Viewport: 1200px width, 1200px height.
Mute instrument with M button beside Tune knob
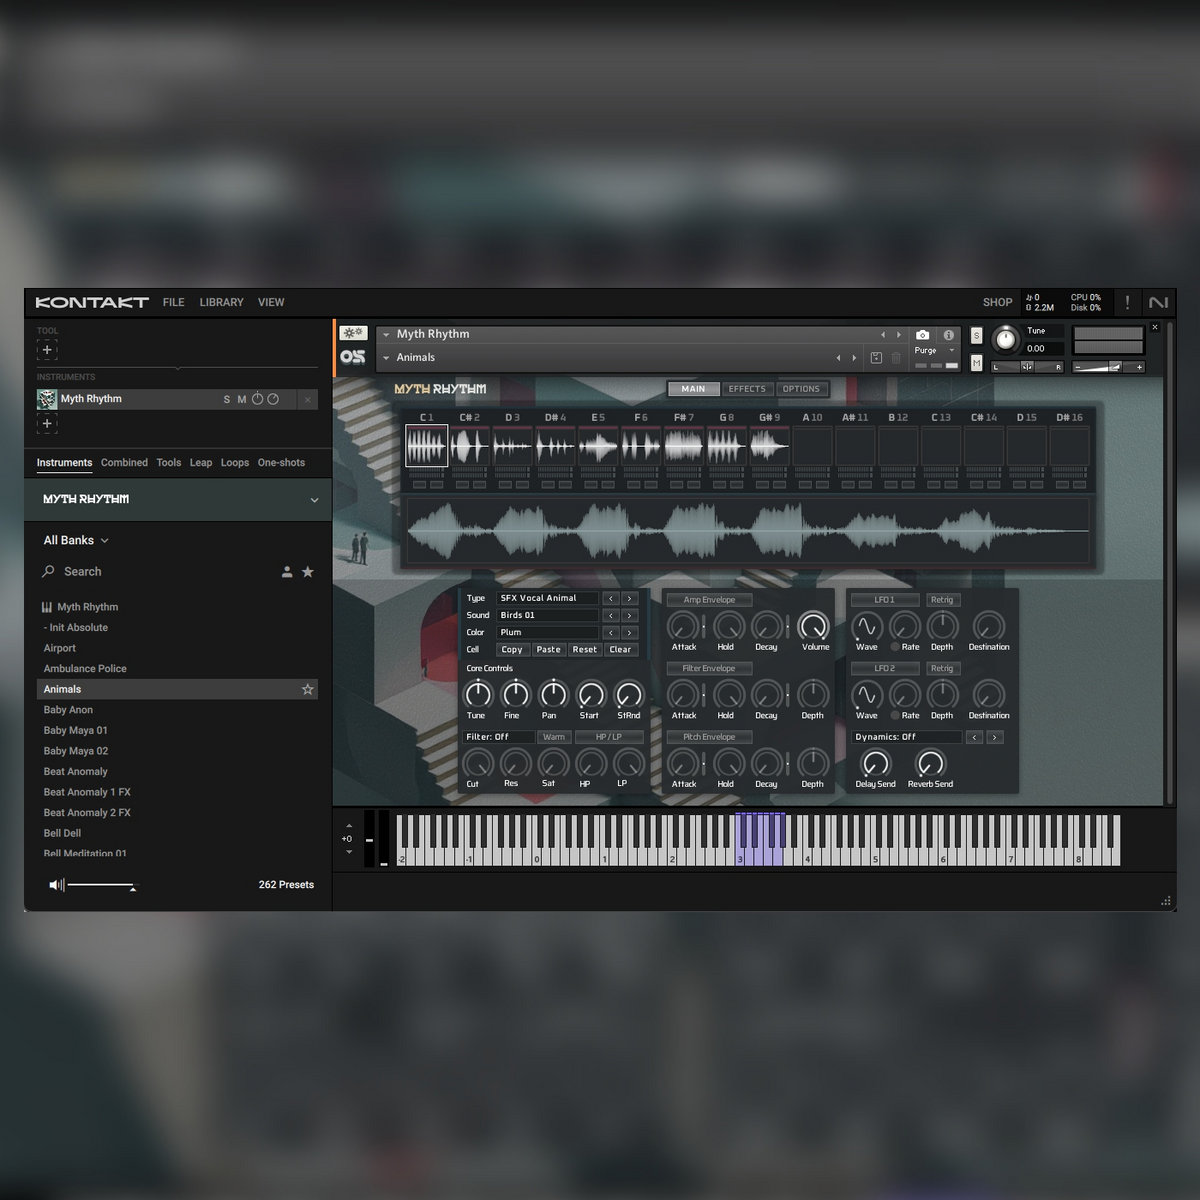[x=976, y=363]
